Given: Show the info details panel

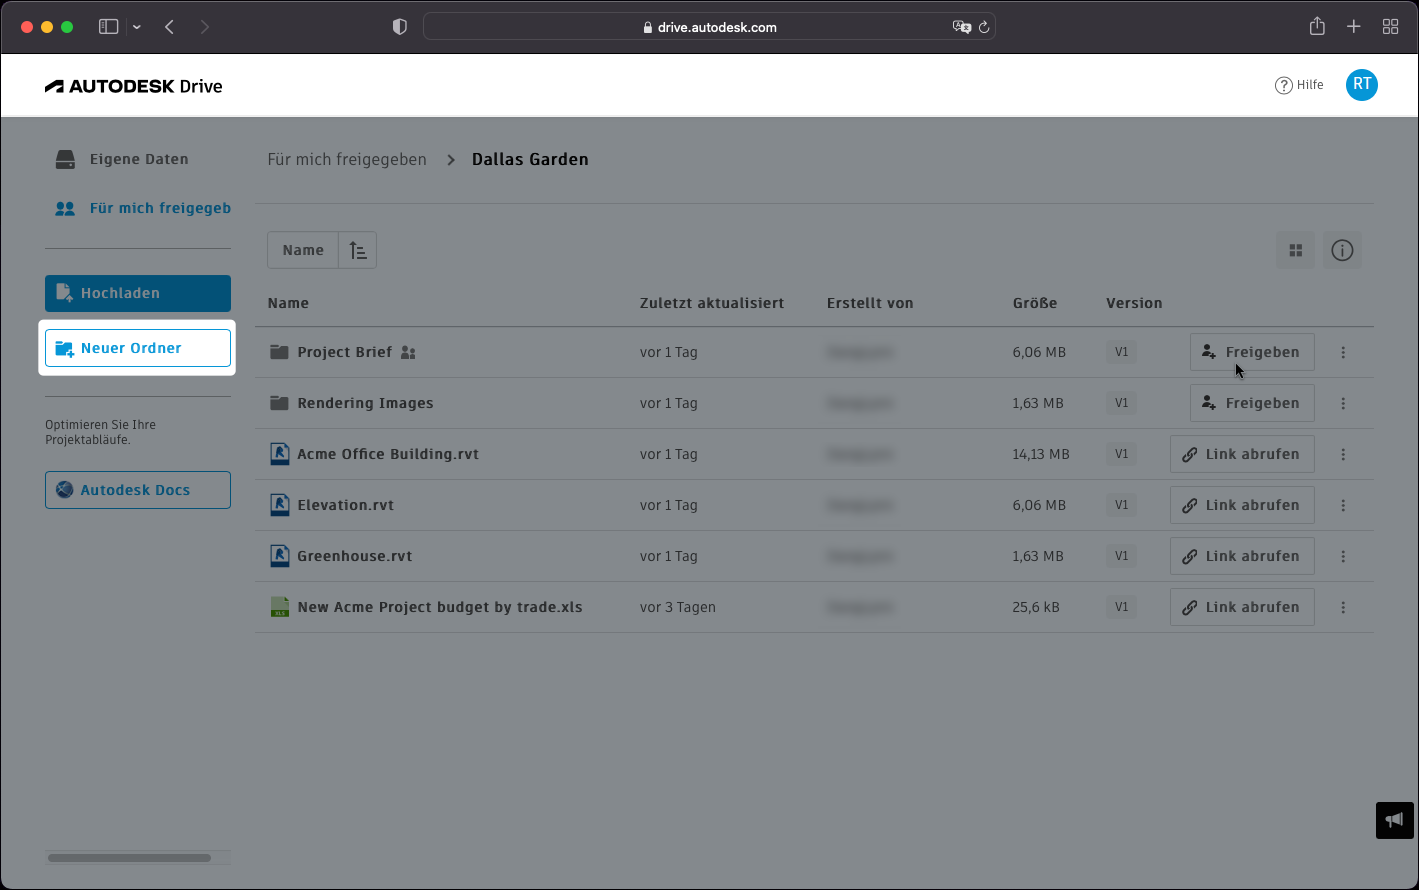Looking at the screenshot, I should click(1342, 250).
